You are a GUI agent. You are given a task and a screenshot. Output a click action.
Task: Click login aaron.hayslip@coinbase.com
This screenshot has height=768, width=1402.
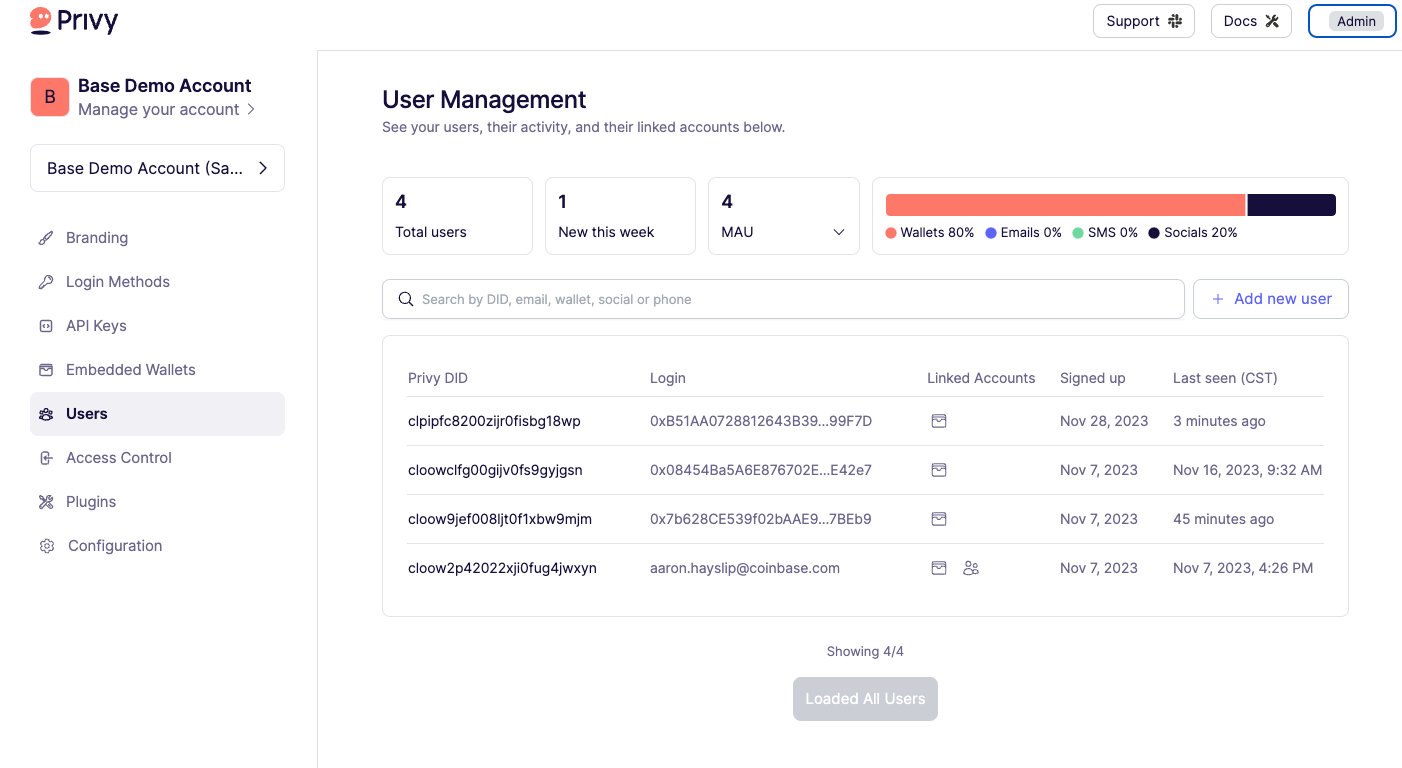pyautogui.click(x=745, y=568)
